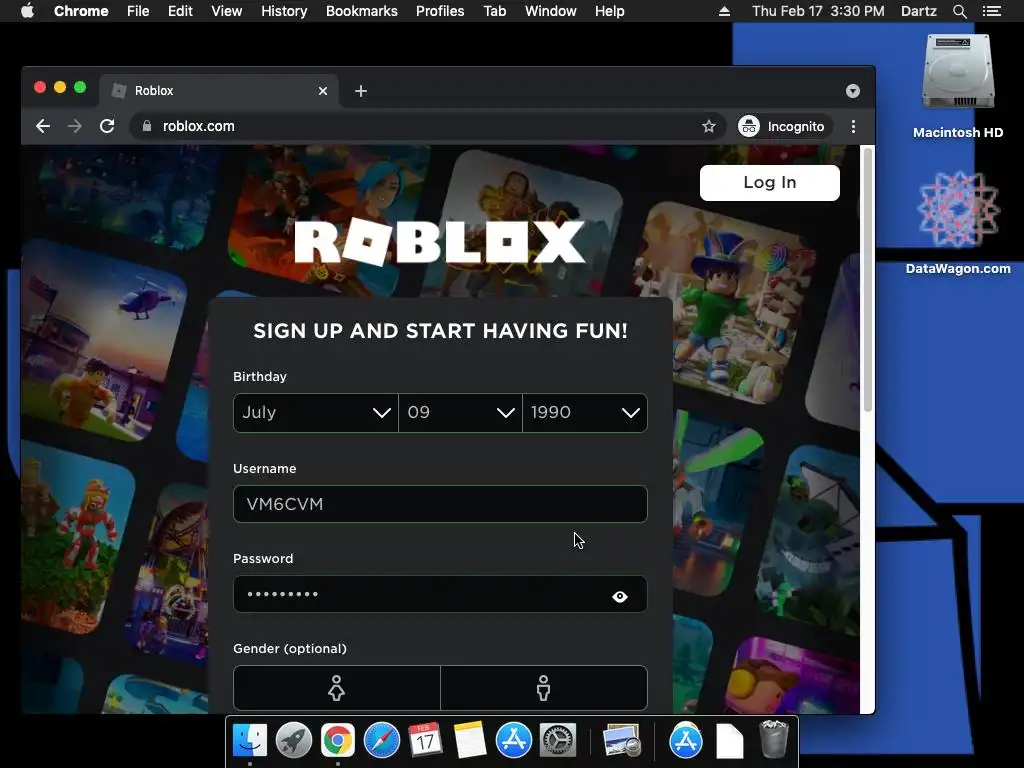Open the Bookmarks menu
Viewport: 1024px width, 768px height.
click(362, 11)
